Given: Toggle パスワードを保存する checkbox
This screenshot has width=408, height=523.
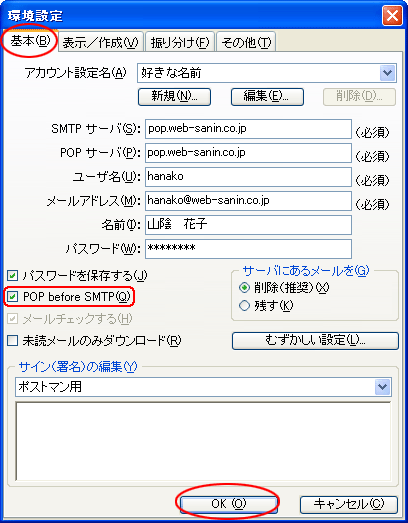Looking at the screenshot, I should [13, 276].
